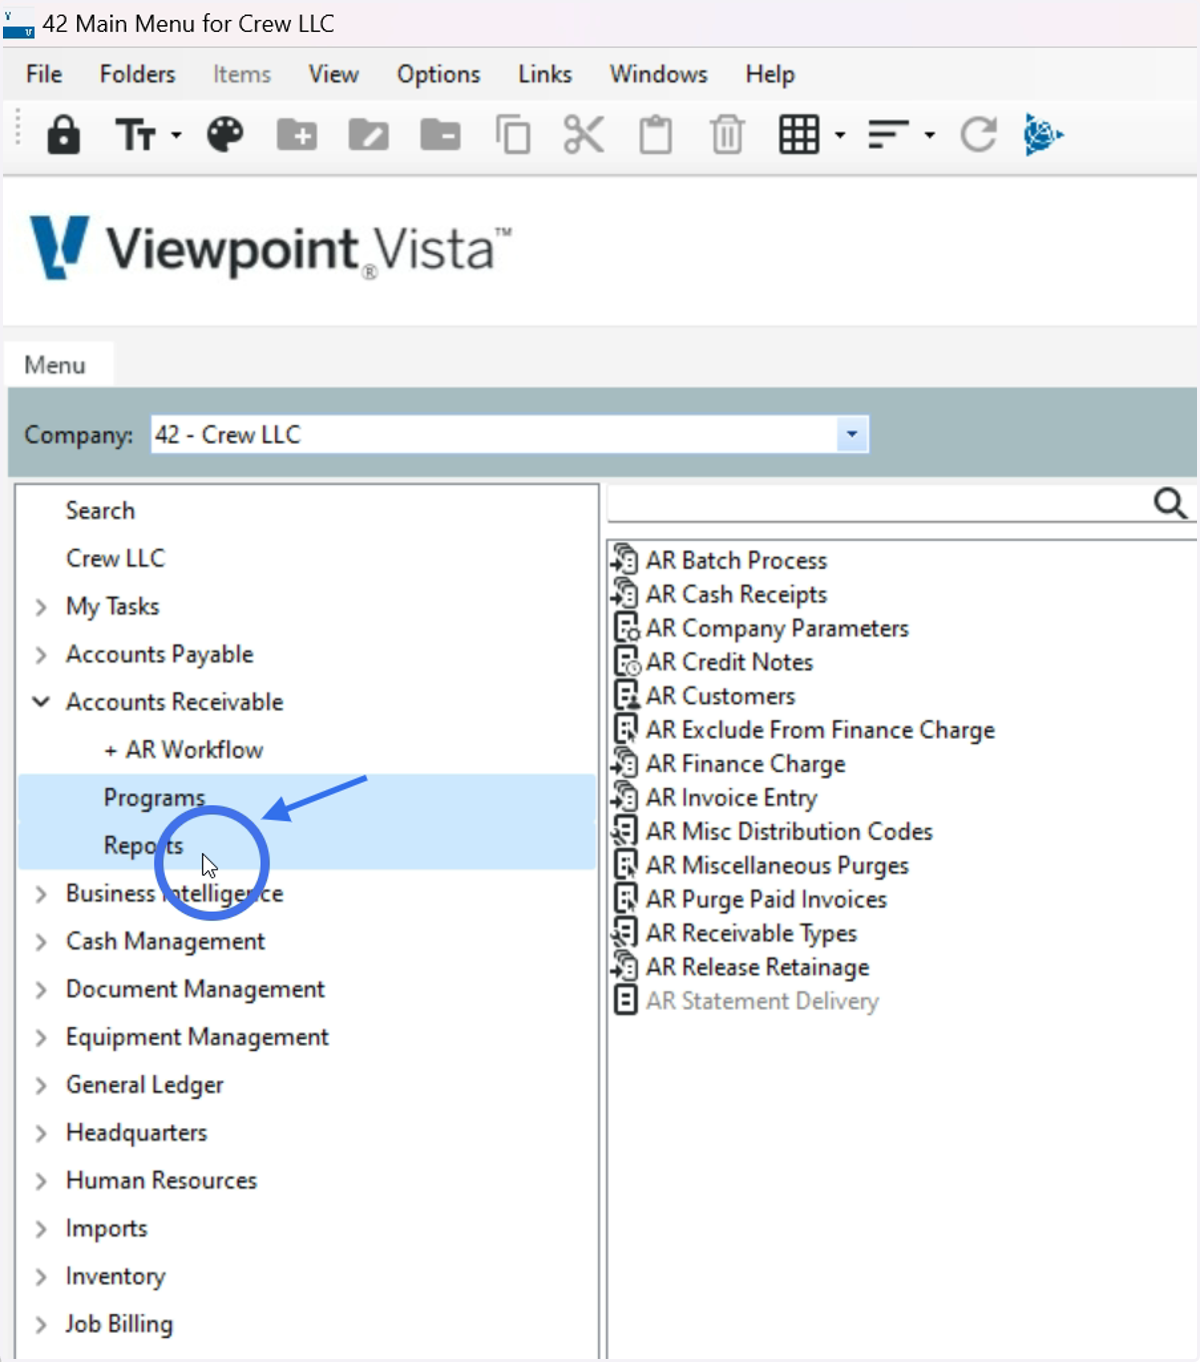The image size is (1200, 1362).
Task: Select Crew LLC in the menu tree
Action: [x=115, y=559]
